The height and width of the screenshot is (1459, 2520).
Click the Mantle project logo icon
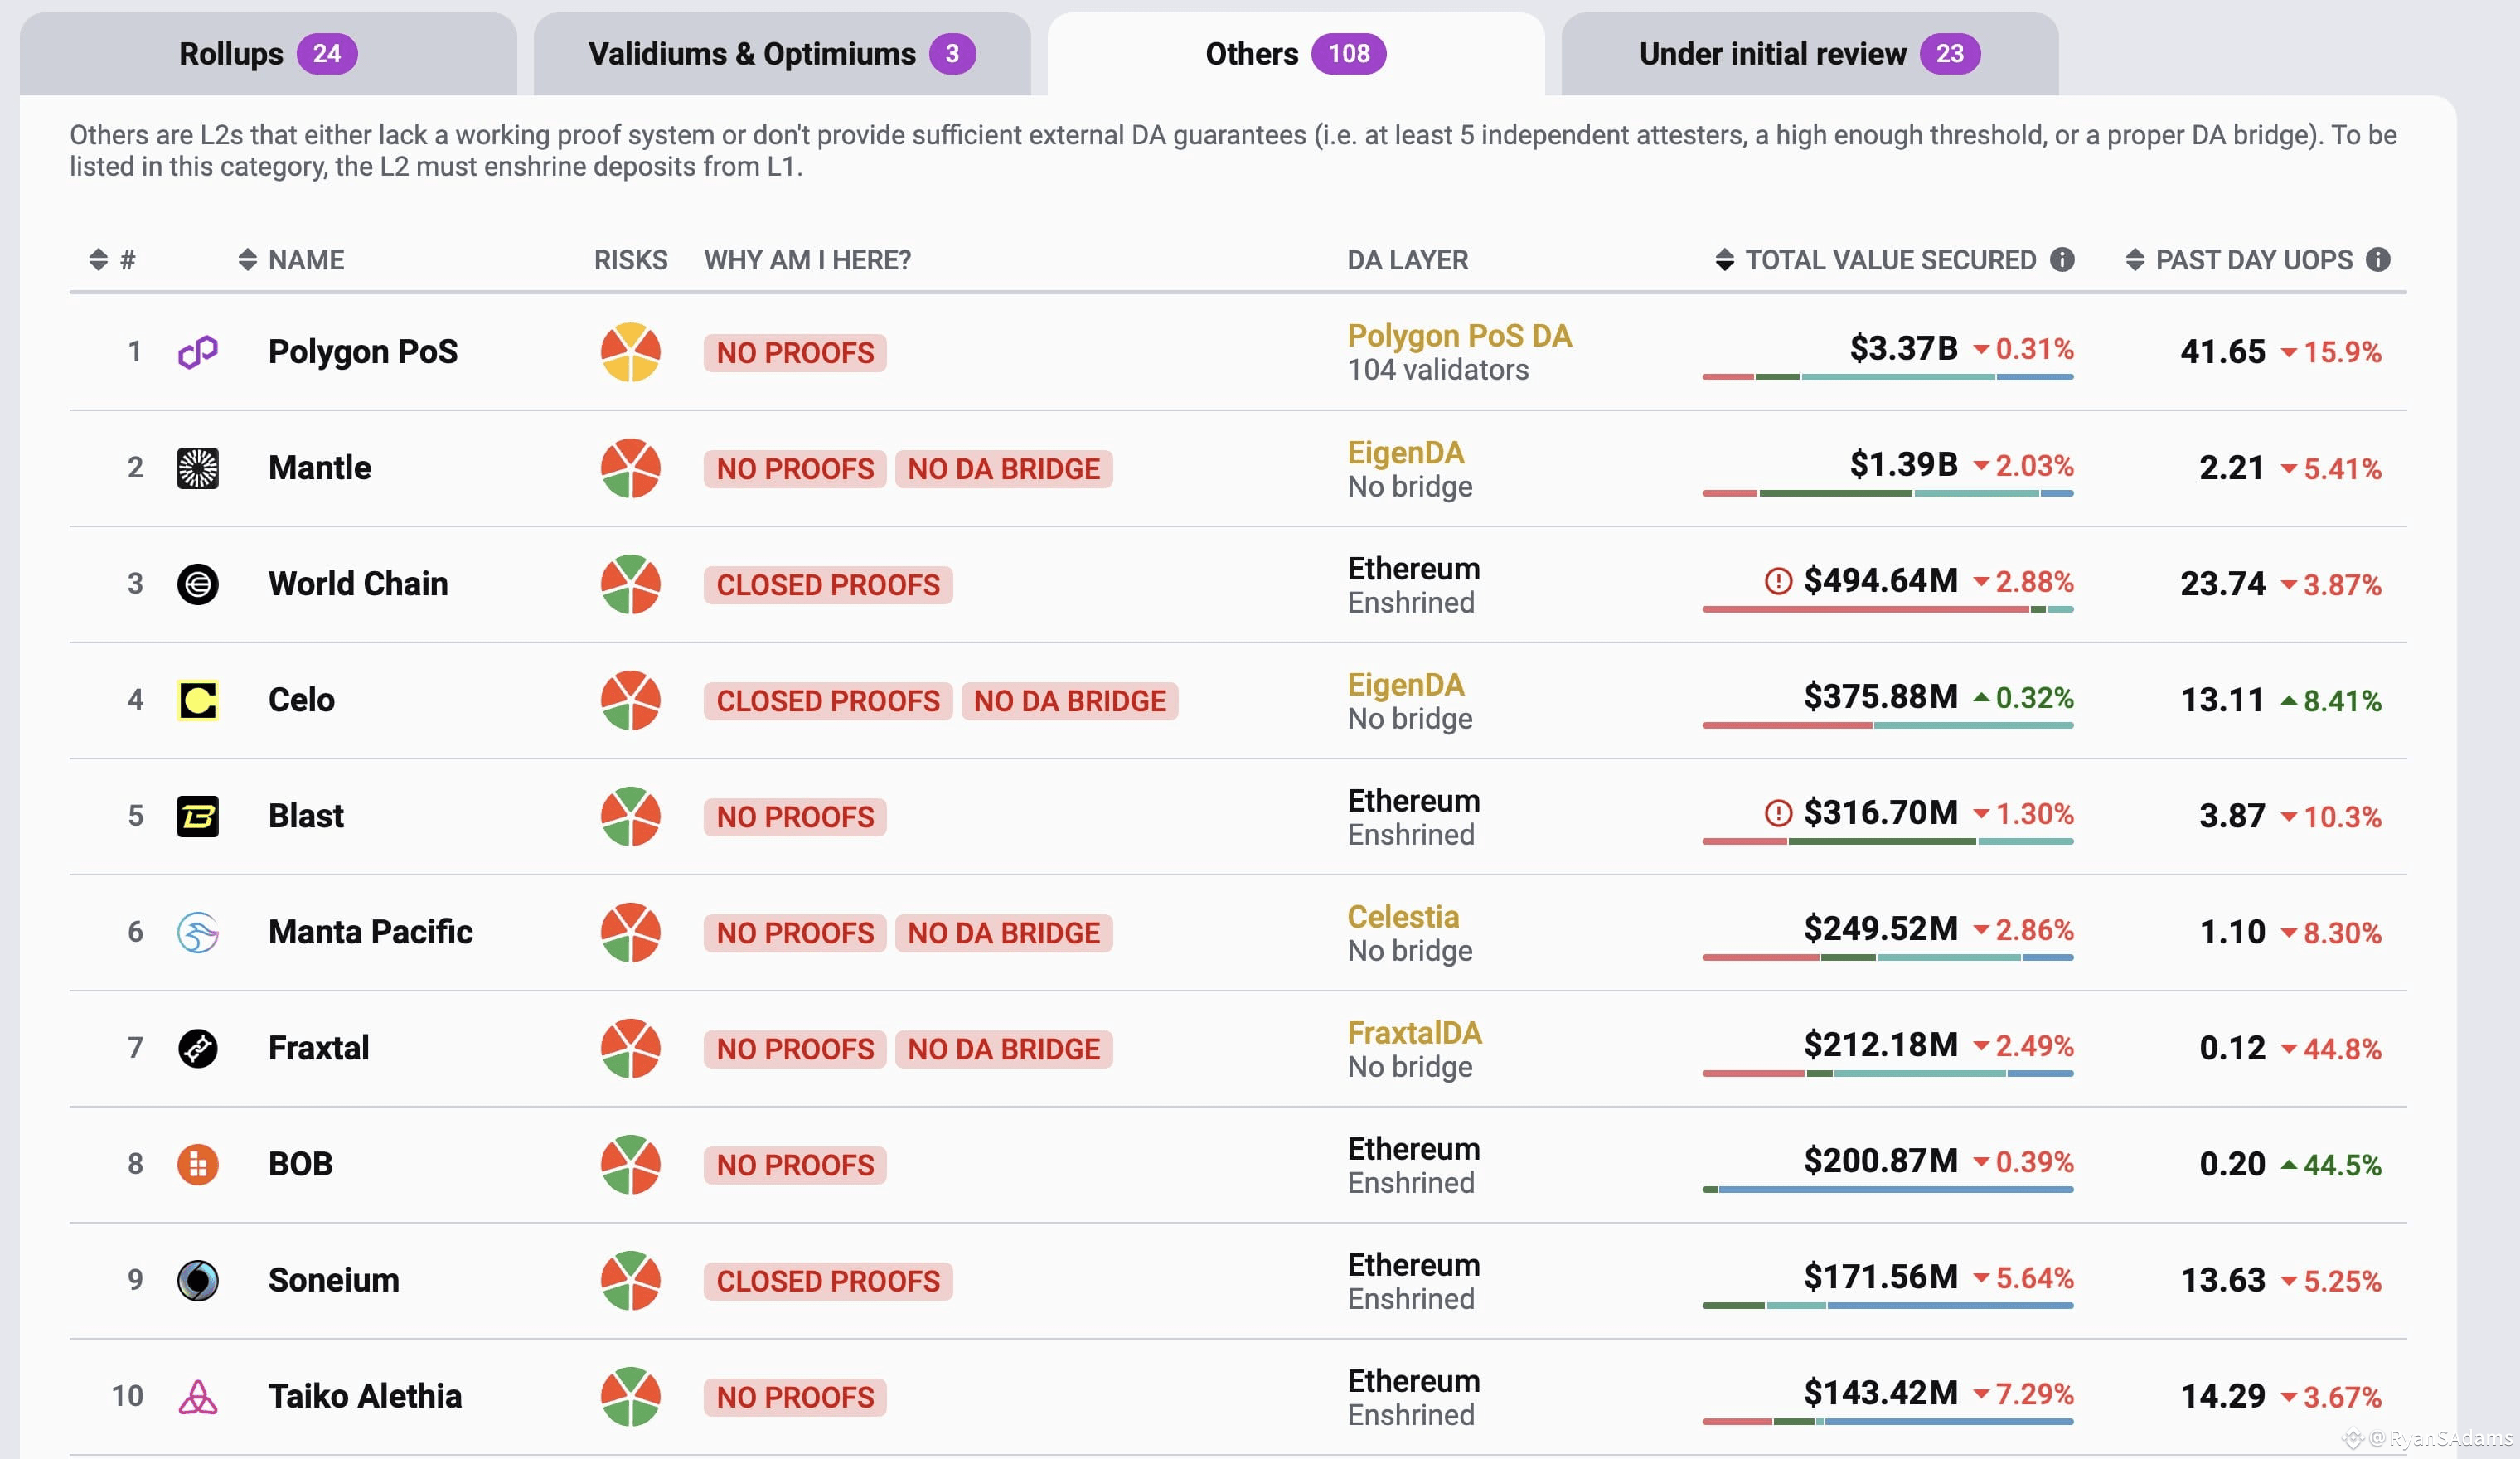(x=198, y=468)
